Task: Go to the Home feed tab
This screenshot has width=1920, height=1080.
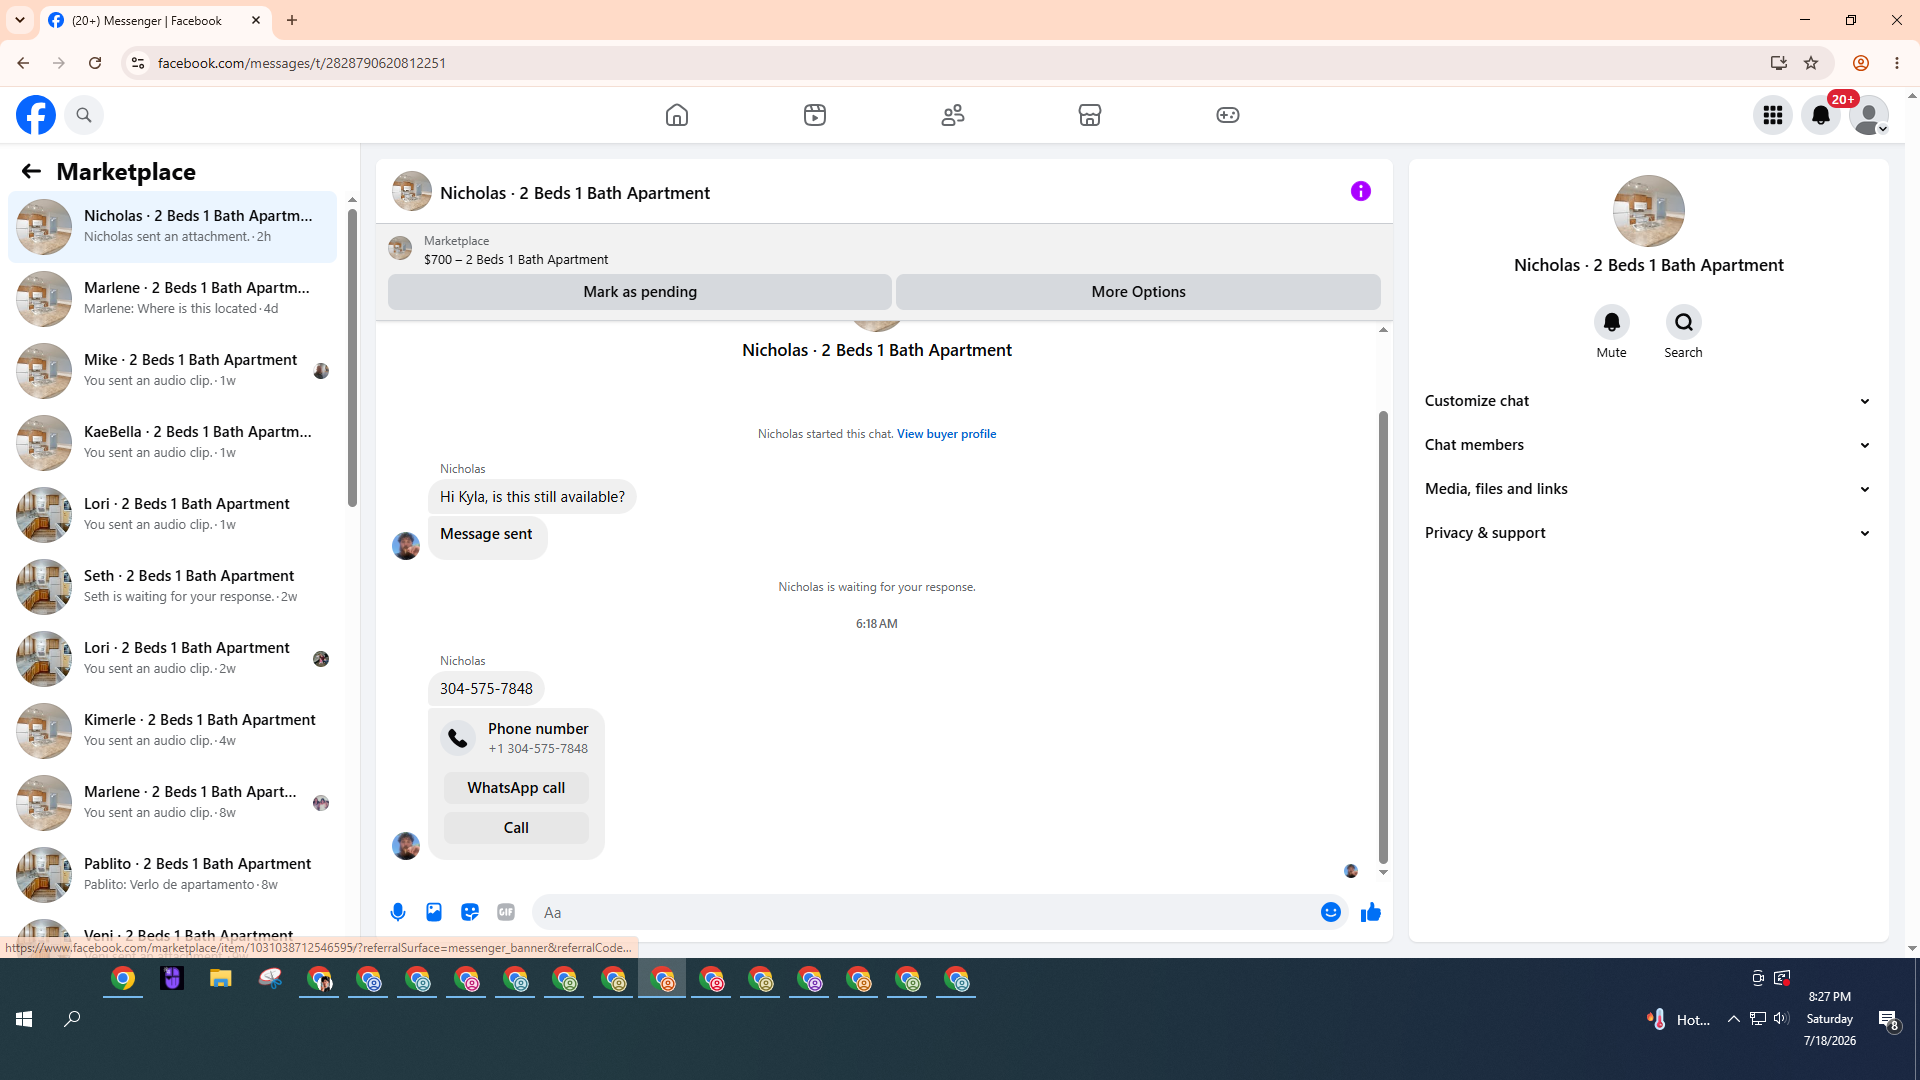Action: click(677, 115)
